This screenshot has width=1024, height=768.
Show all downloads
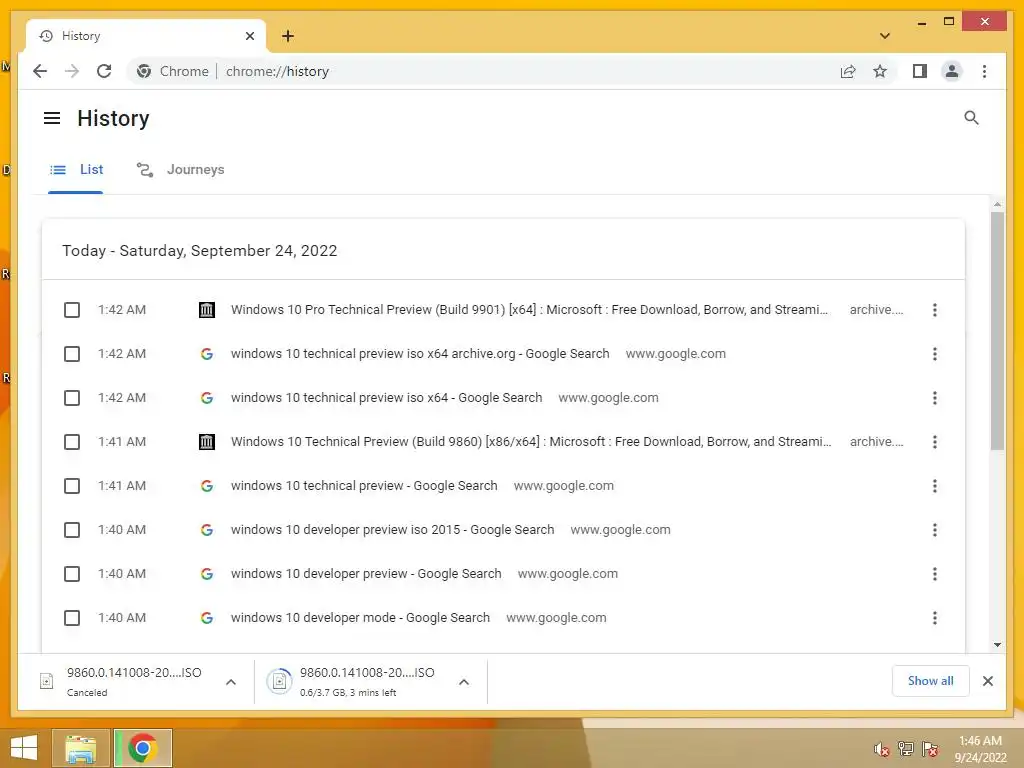point(931,681)
